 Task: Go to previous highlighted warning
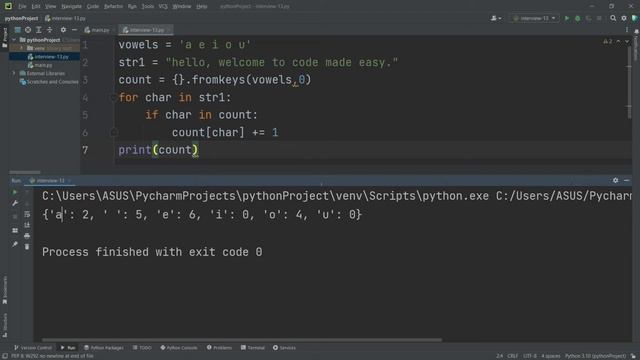click(x=618, y=41)
